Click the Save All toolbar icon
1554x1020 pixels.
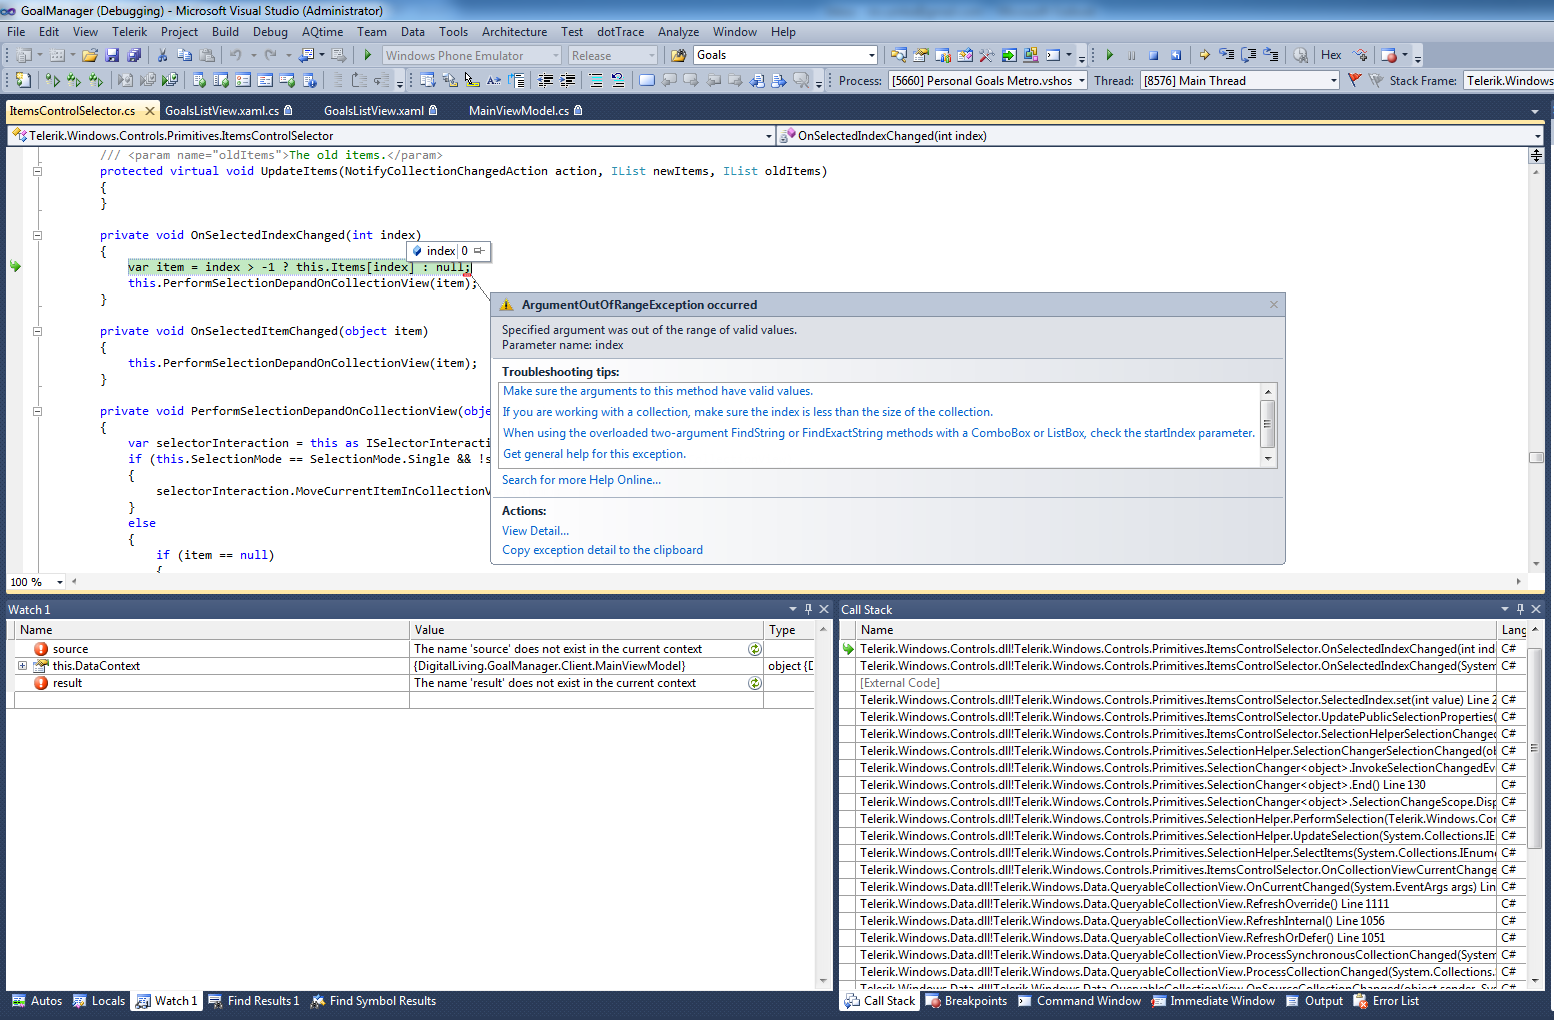click(134, 56)
